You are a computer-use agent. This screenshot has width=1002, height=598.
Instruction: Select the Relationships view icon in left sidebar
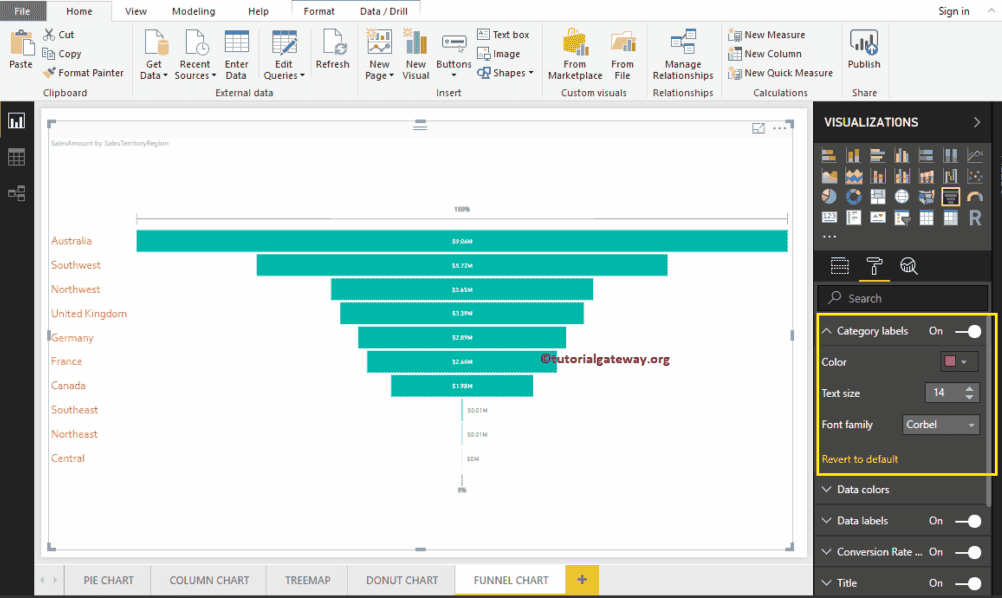tap(16, 192)
